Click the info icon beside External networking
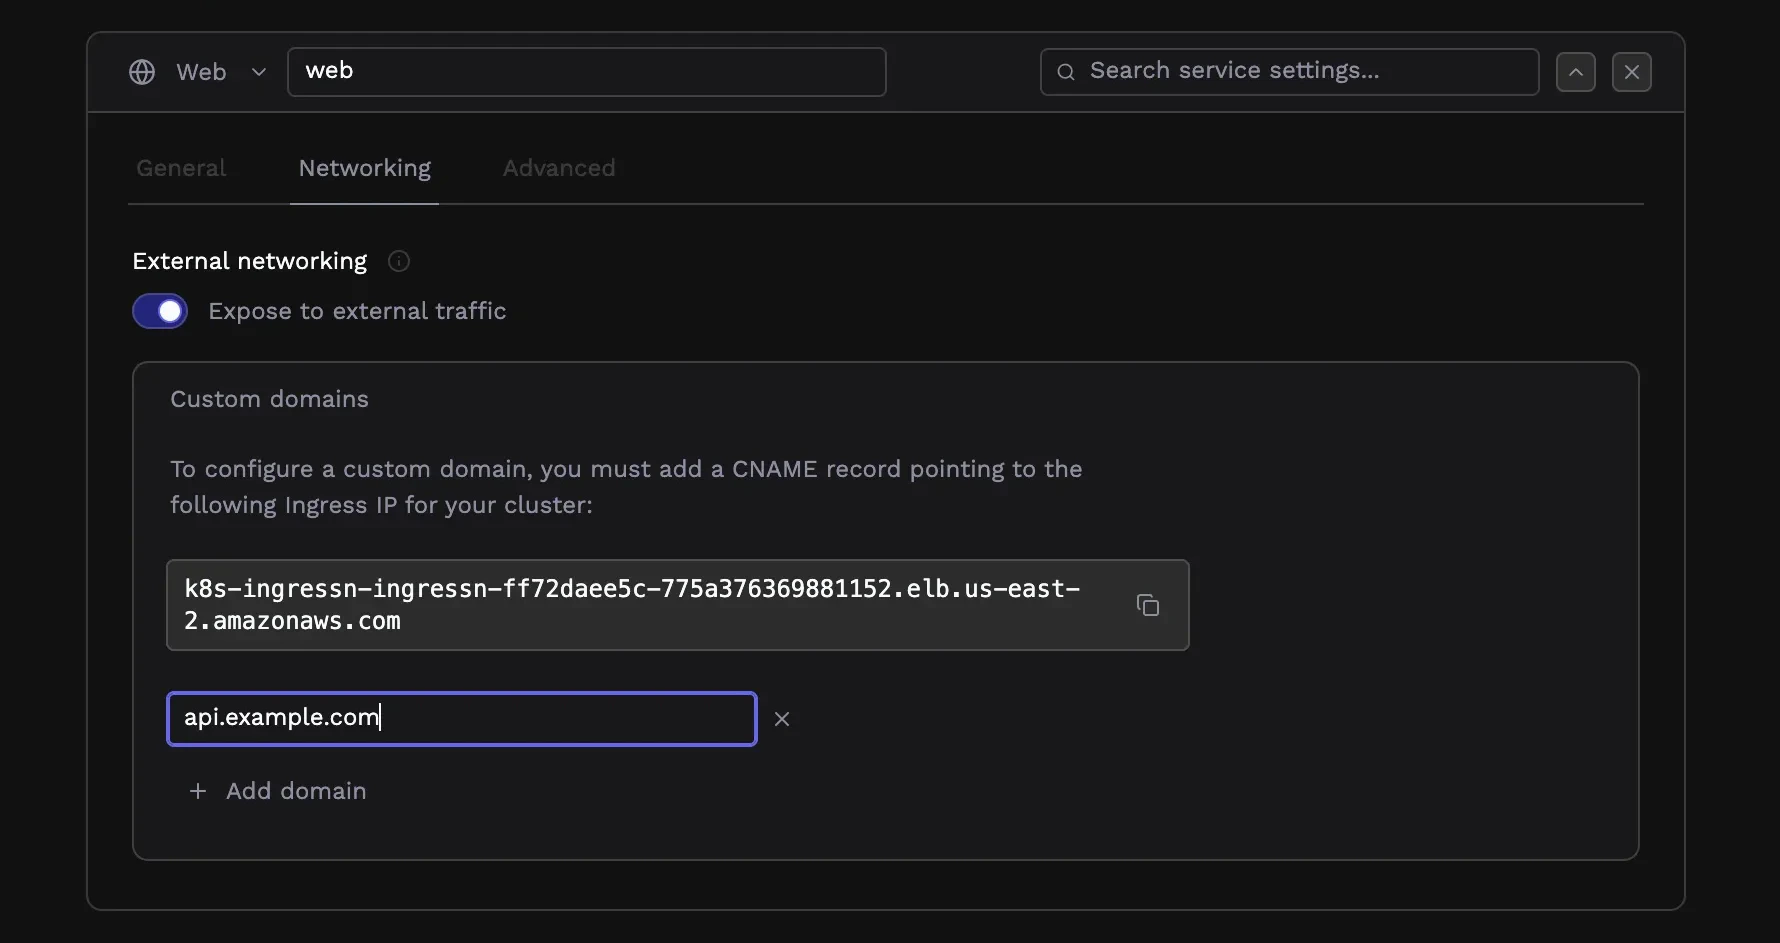This screenshot has height=943, width=1780. click(399, 261)
